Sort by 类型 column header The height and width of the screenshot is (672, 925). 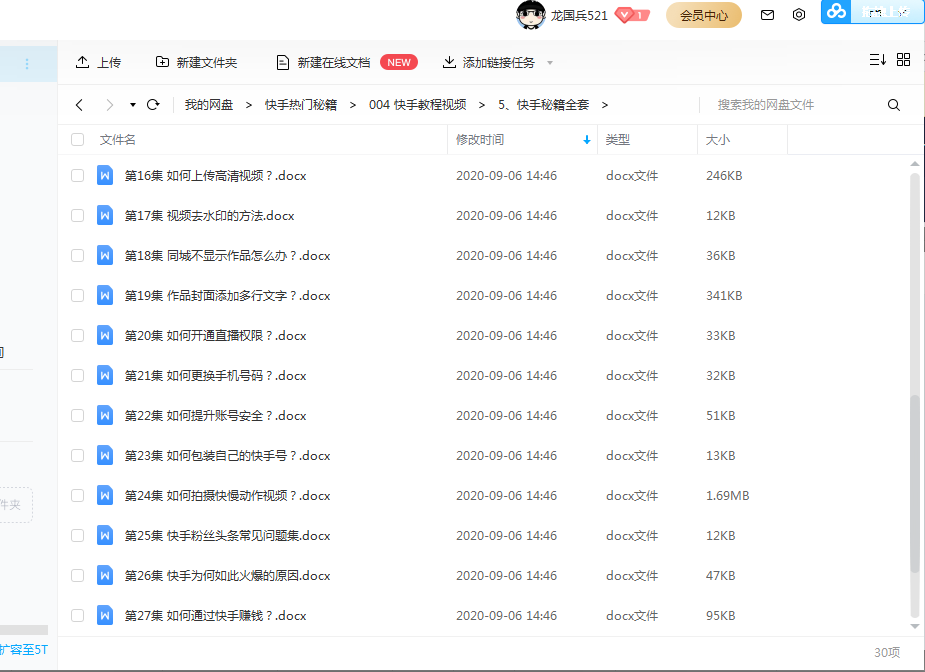click(x=618, y=140)
